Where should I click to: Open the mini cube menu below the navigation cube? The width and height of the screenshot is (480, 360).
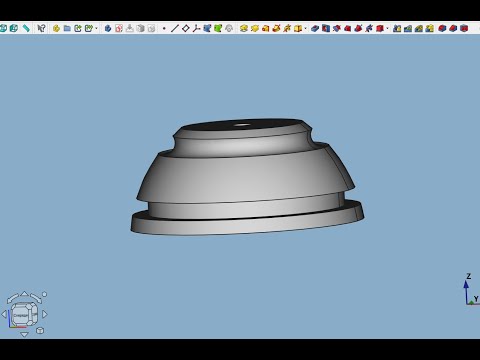tap(40, 331)
